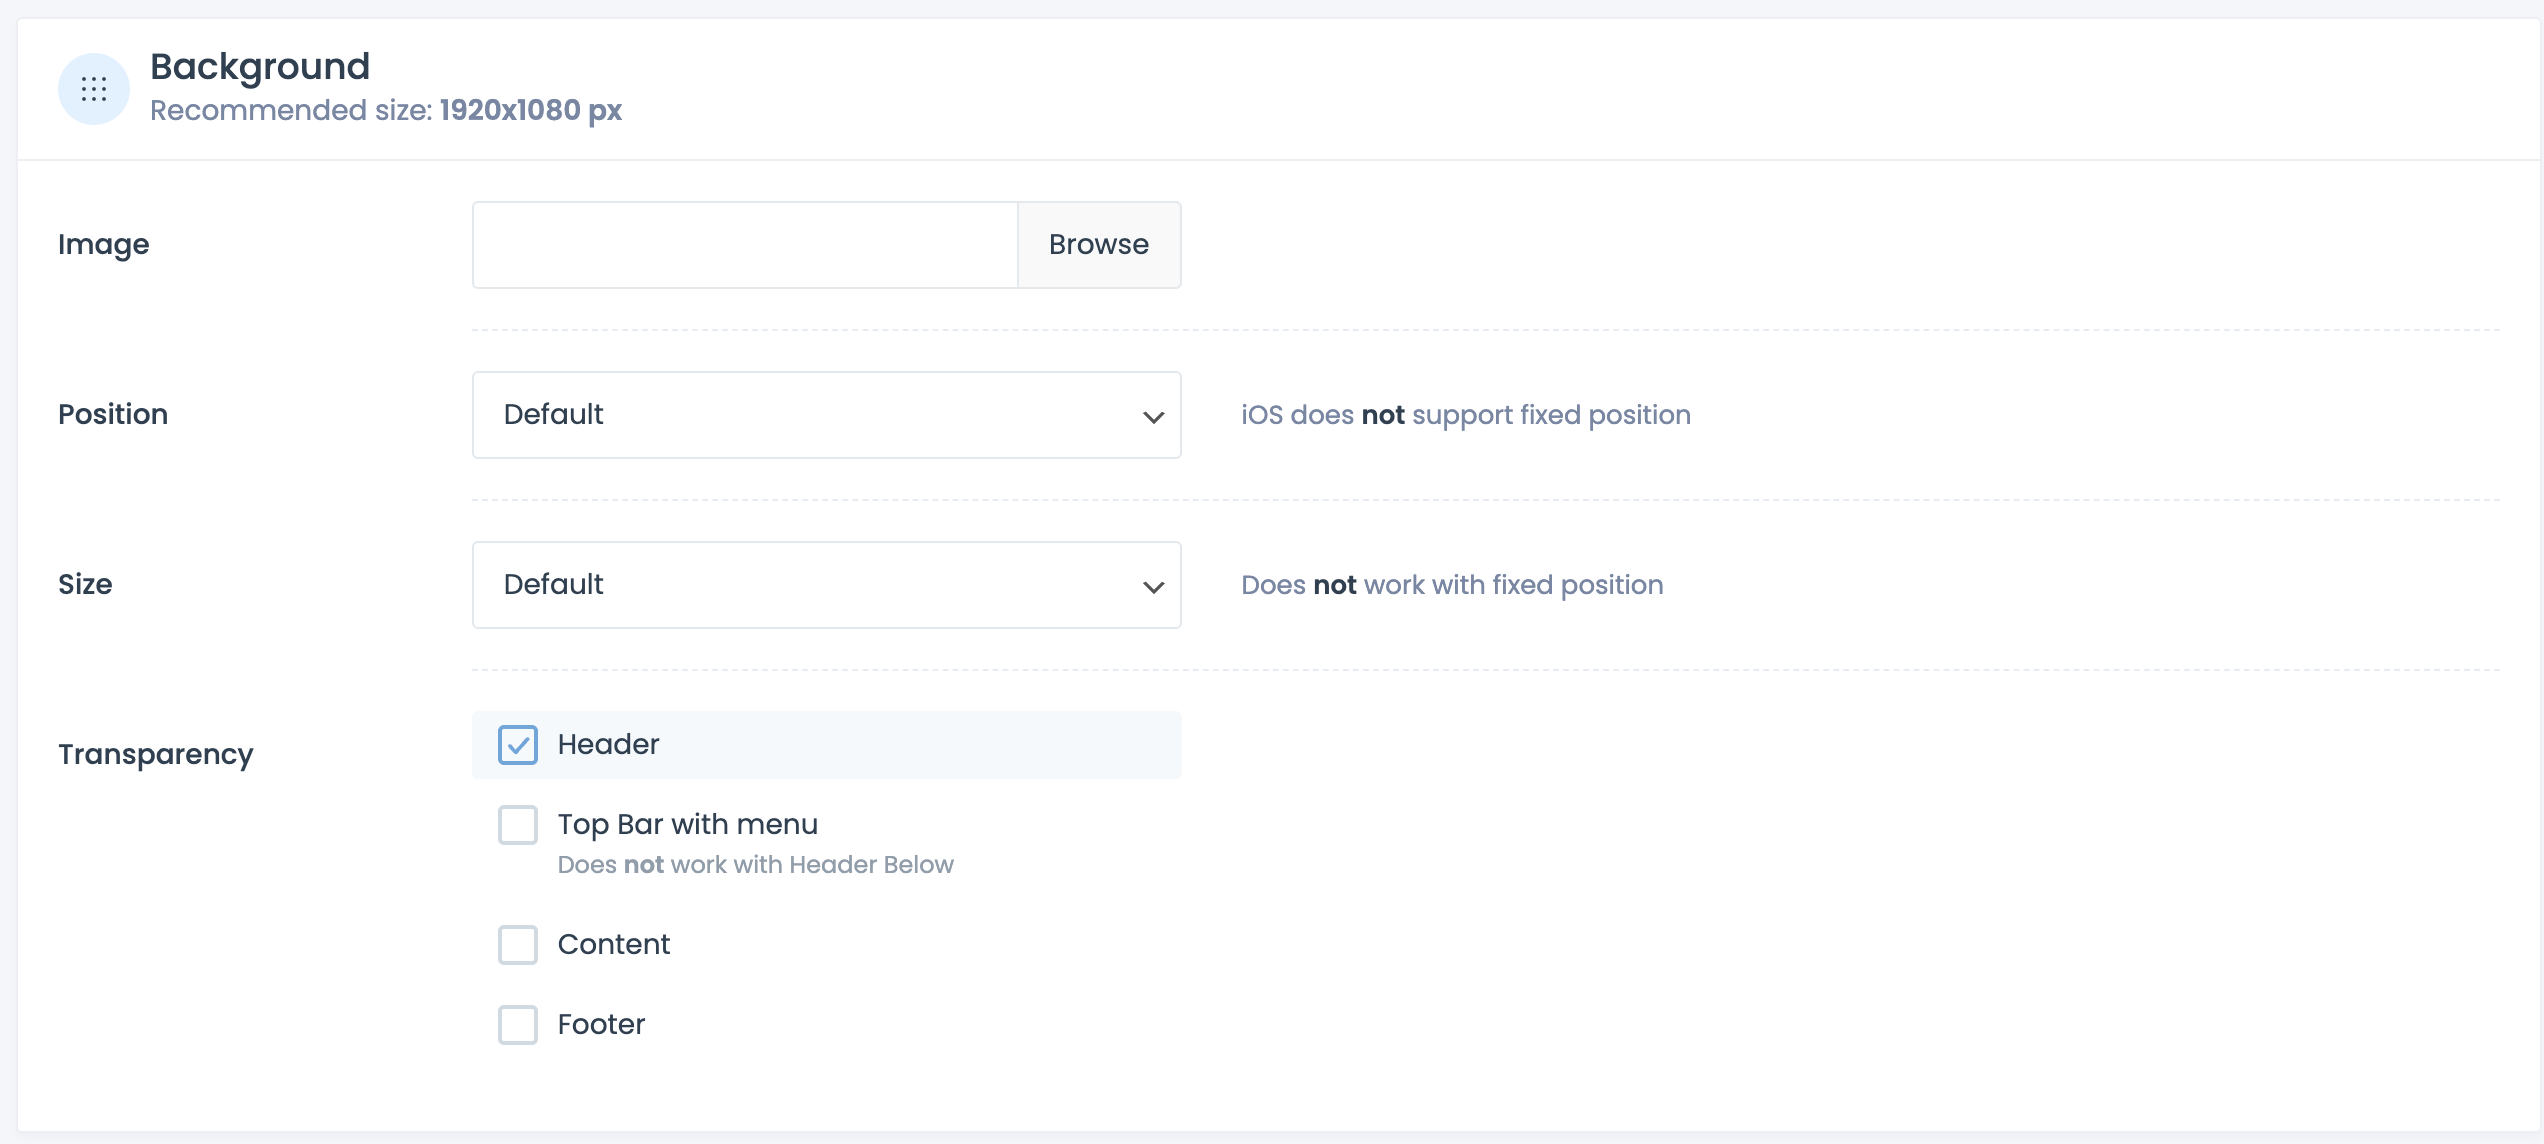Click the Position dropdown chevron arrow

1153,417
